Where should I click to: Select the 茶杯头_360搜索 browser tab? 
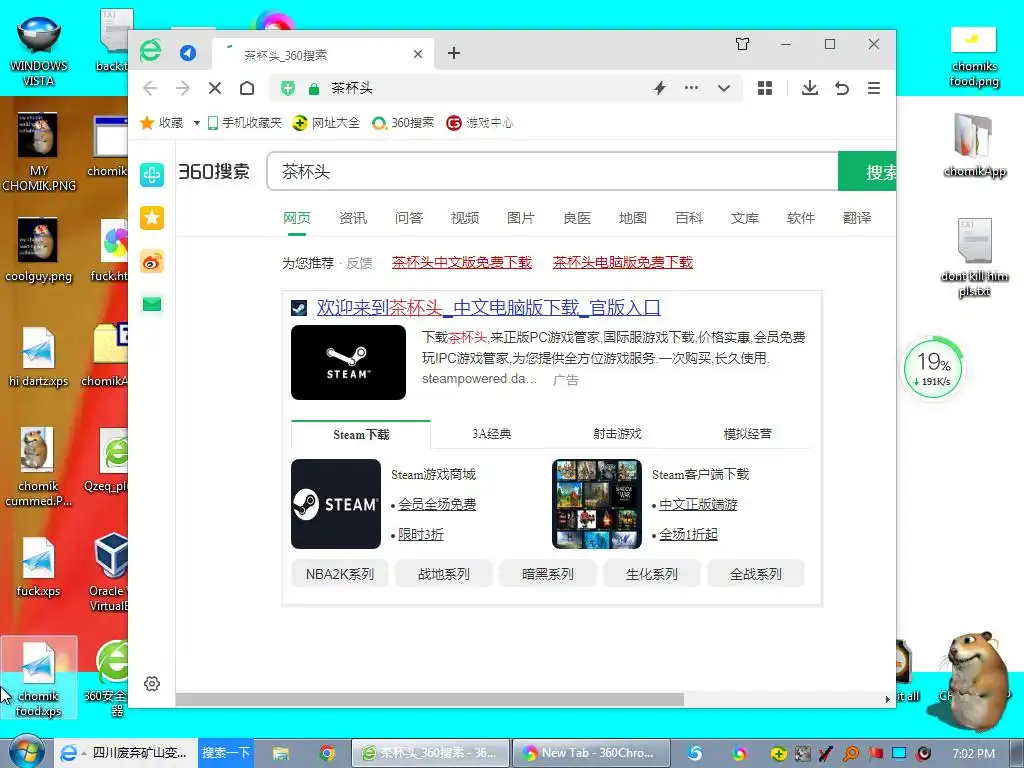[323, 54]
